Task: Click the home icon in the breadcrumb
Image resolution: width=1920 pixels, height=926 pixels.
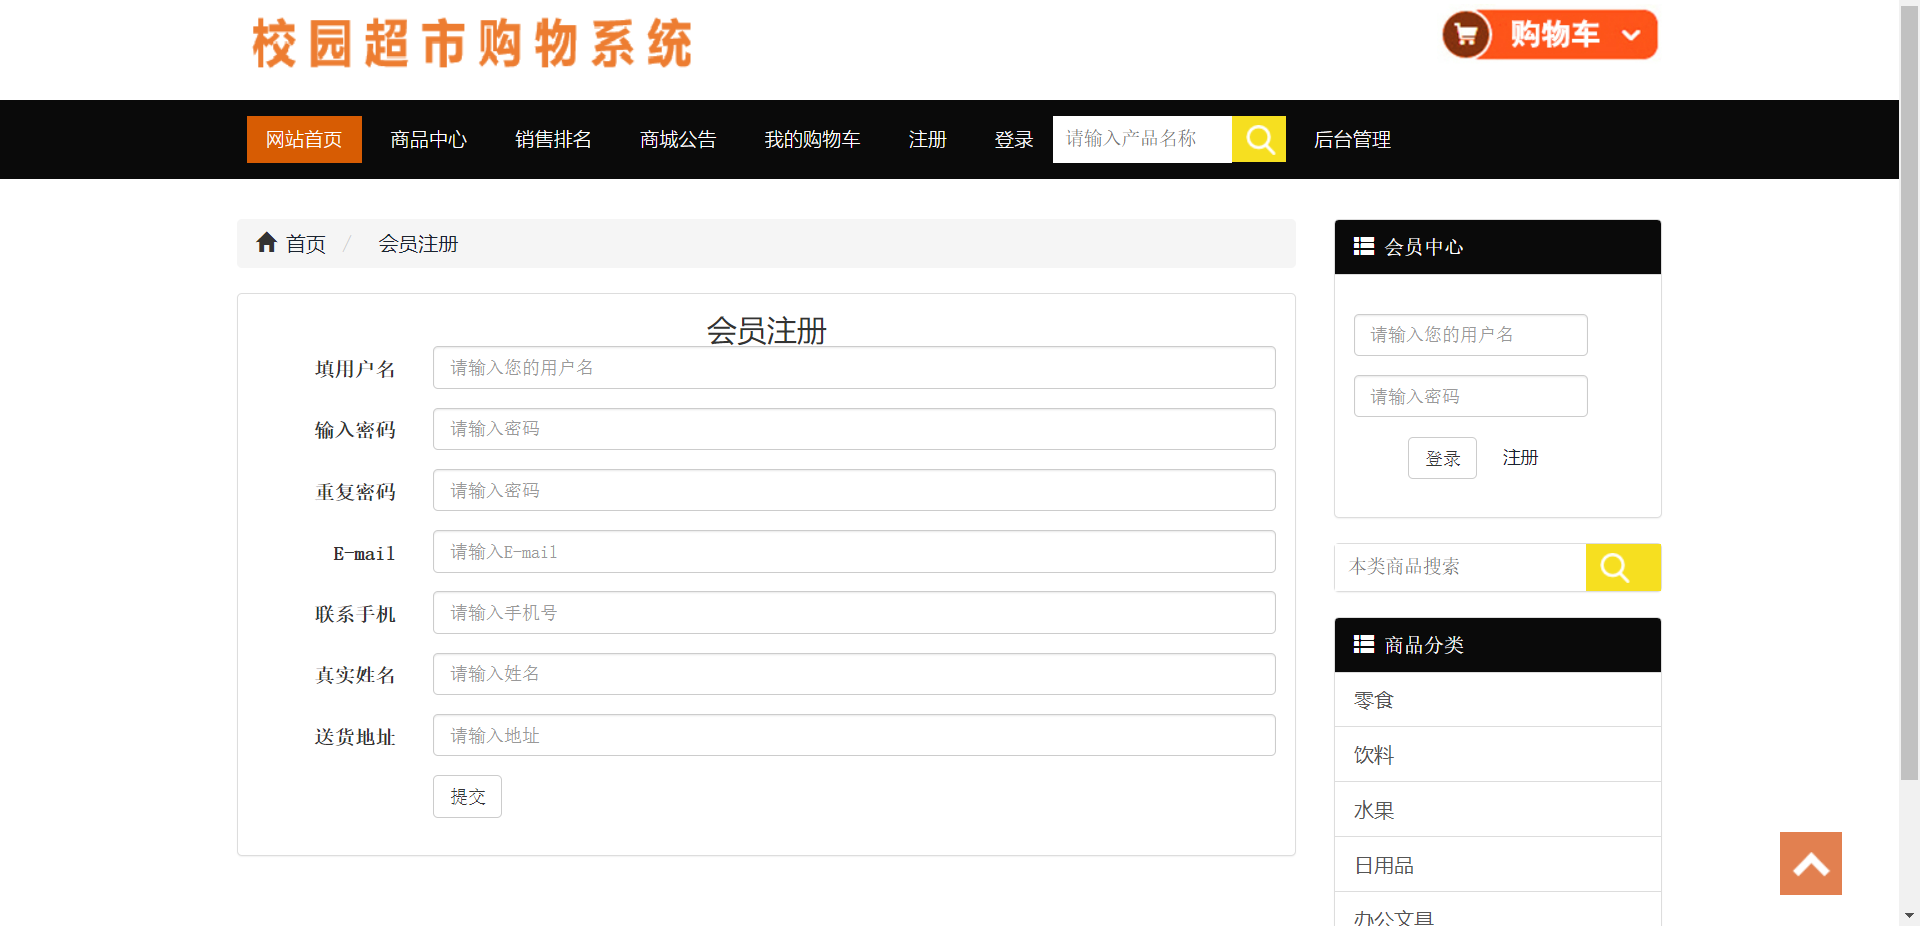Action: point(265,242)
